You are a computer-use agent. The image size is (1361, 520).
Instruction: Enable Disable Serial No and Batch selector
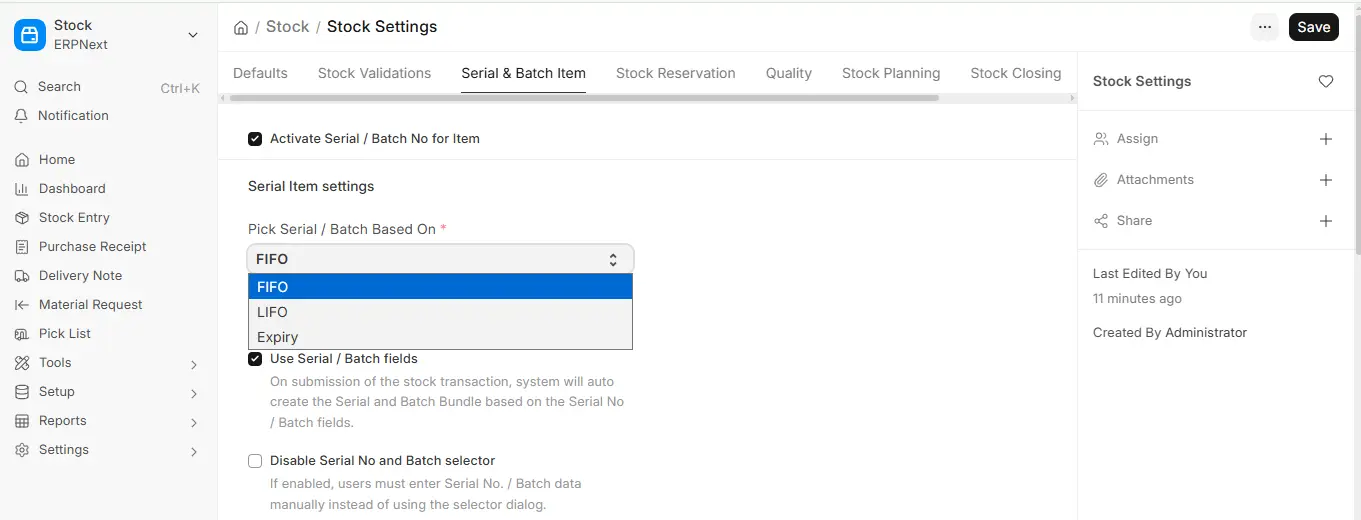point(255,461)
